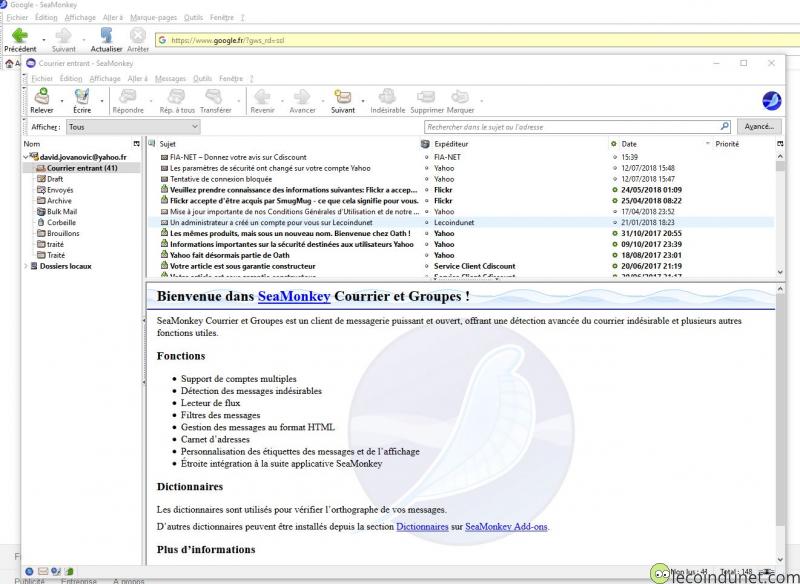Select the Courrier entrant (41) folder
The height and width of the screenshot is (584, 800).
coord(82,168)
